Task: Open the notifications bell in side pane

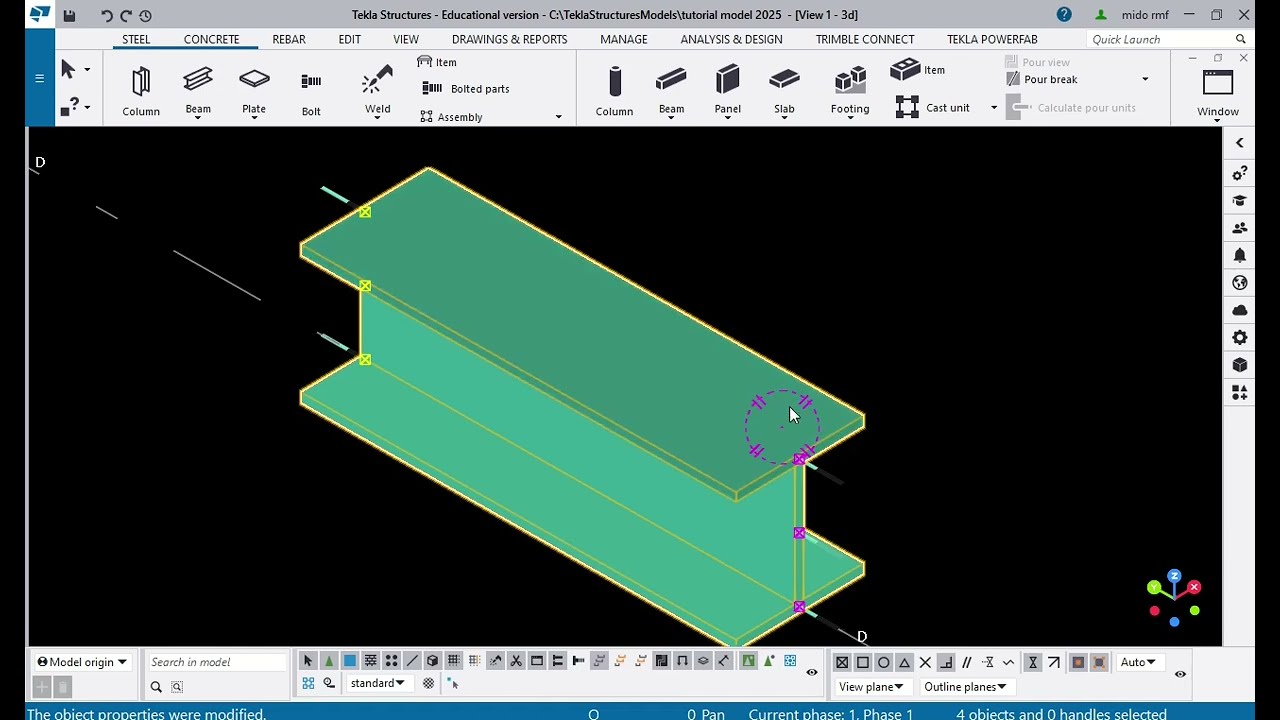Action: [1240, 256]
